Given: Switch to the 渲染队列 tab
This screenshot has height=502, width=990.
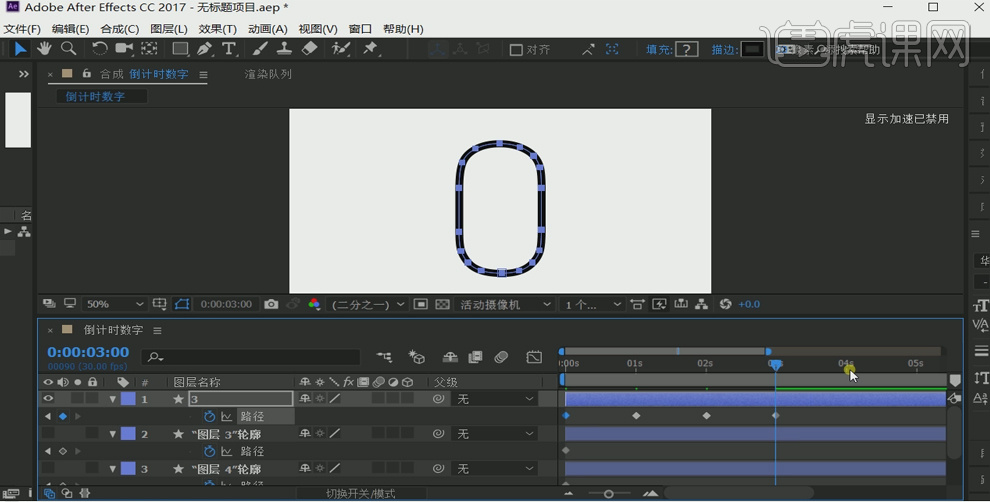Looking at the screenshot, I should click(268, 74).
